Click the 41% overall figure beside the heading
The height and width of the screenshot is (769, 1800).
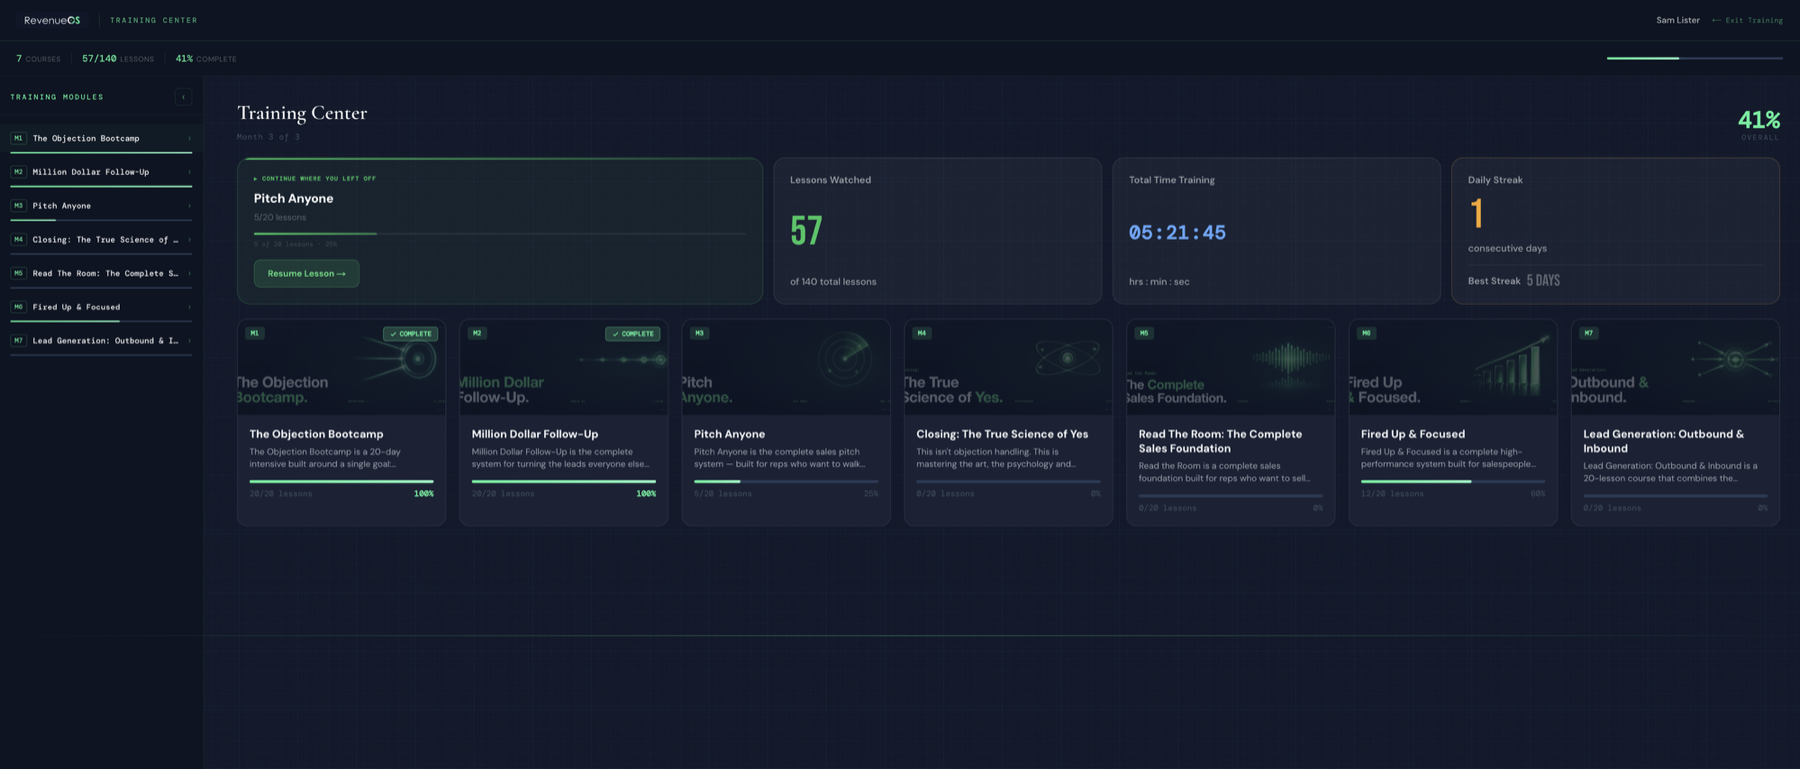coord(1759,120)
